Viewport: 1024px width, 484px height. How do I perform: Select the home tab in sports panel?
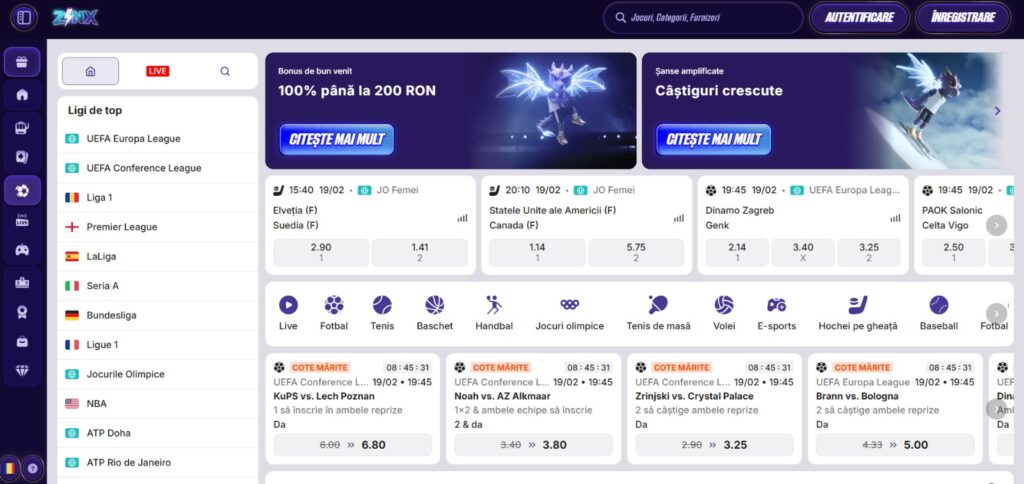coord(90,71)
